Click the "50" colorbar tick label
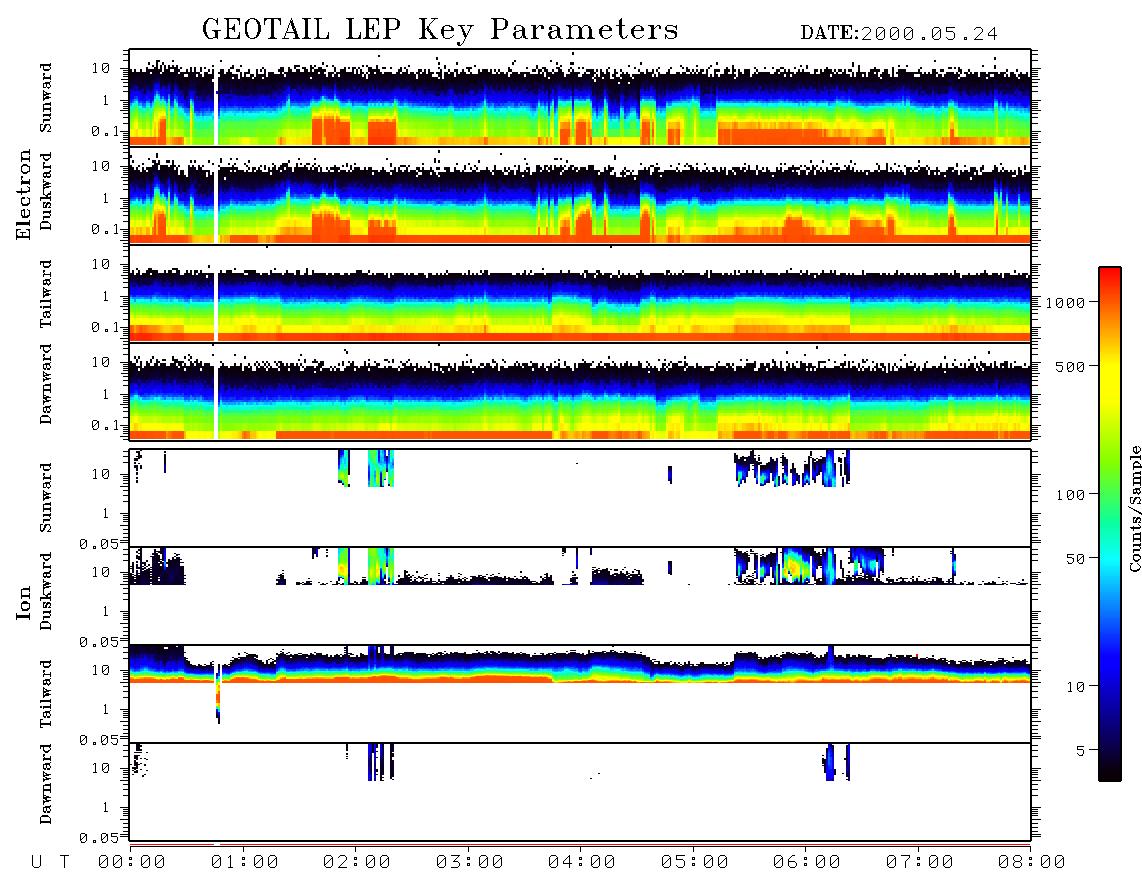This screenshot has height=880, width=1142. coord(1075,559)
